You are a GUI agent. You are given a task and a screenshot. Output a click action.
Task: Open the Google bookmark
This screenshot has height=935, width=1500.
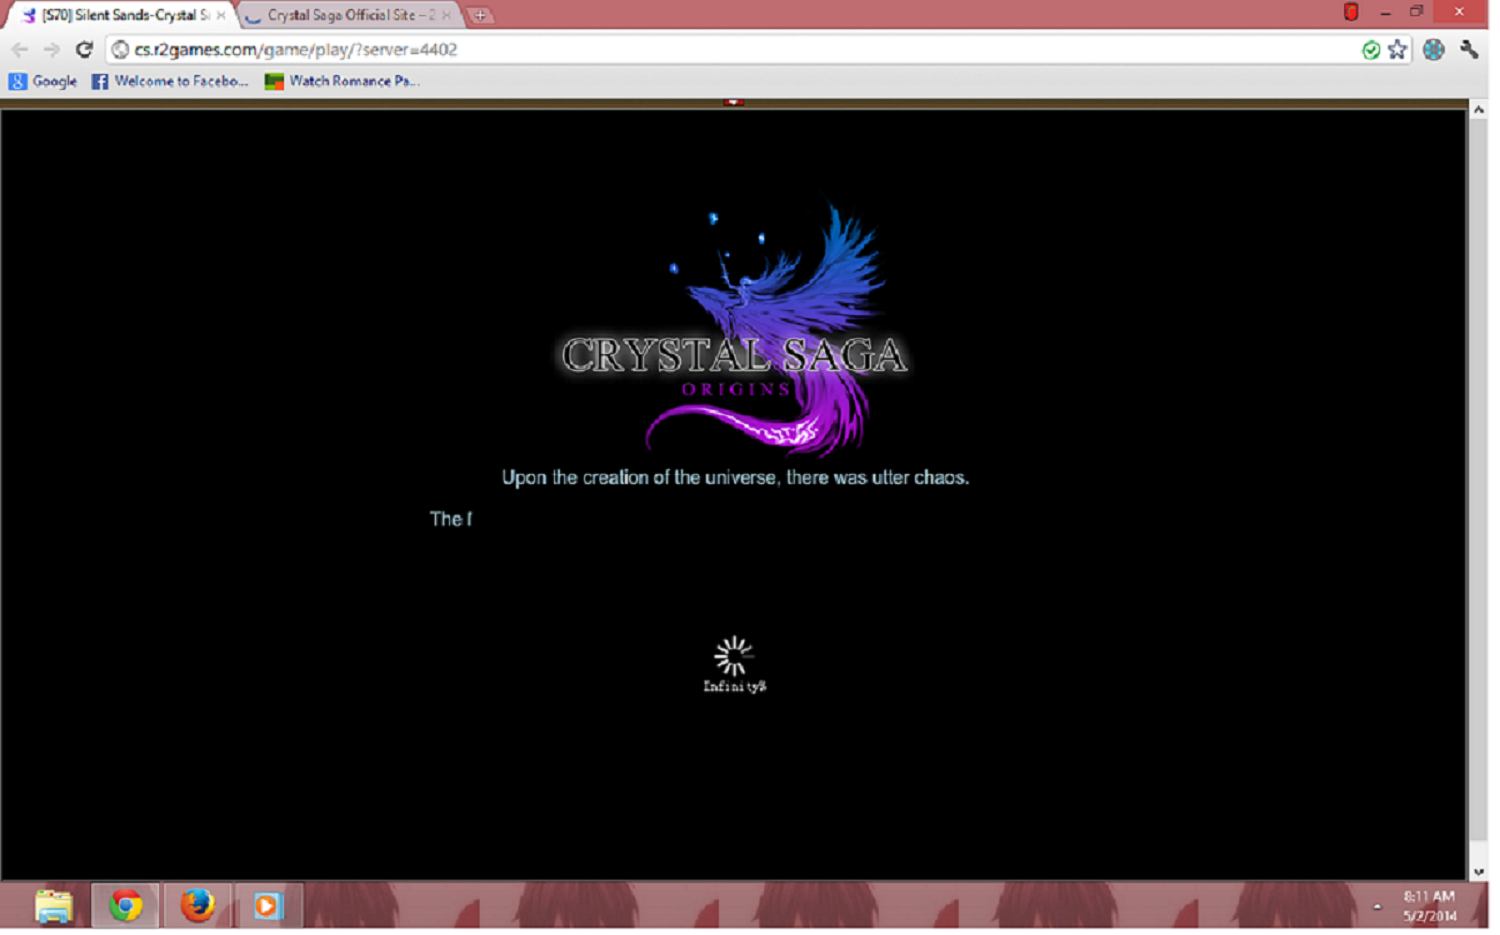(43, 81)
